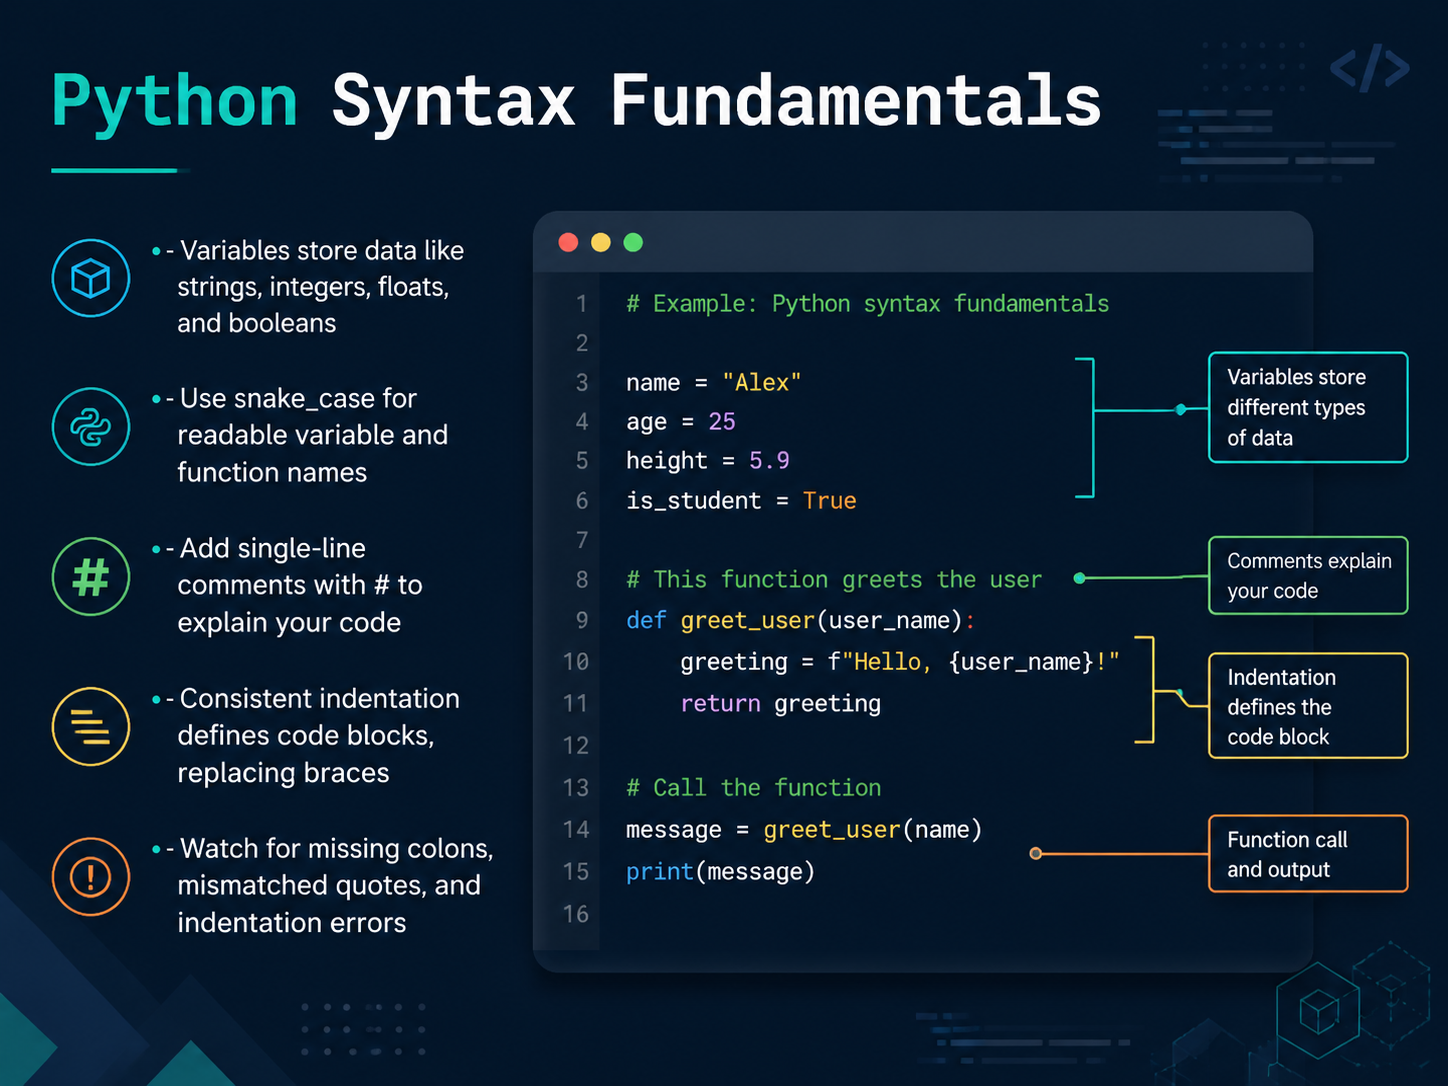Select the 'Comments explain your code' callout

pos(1308,575)
